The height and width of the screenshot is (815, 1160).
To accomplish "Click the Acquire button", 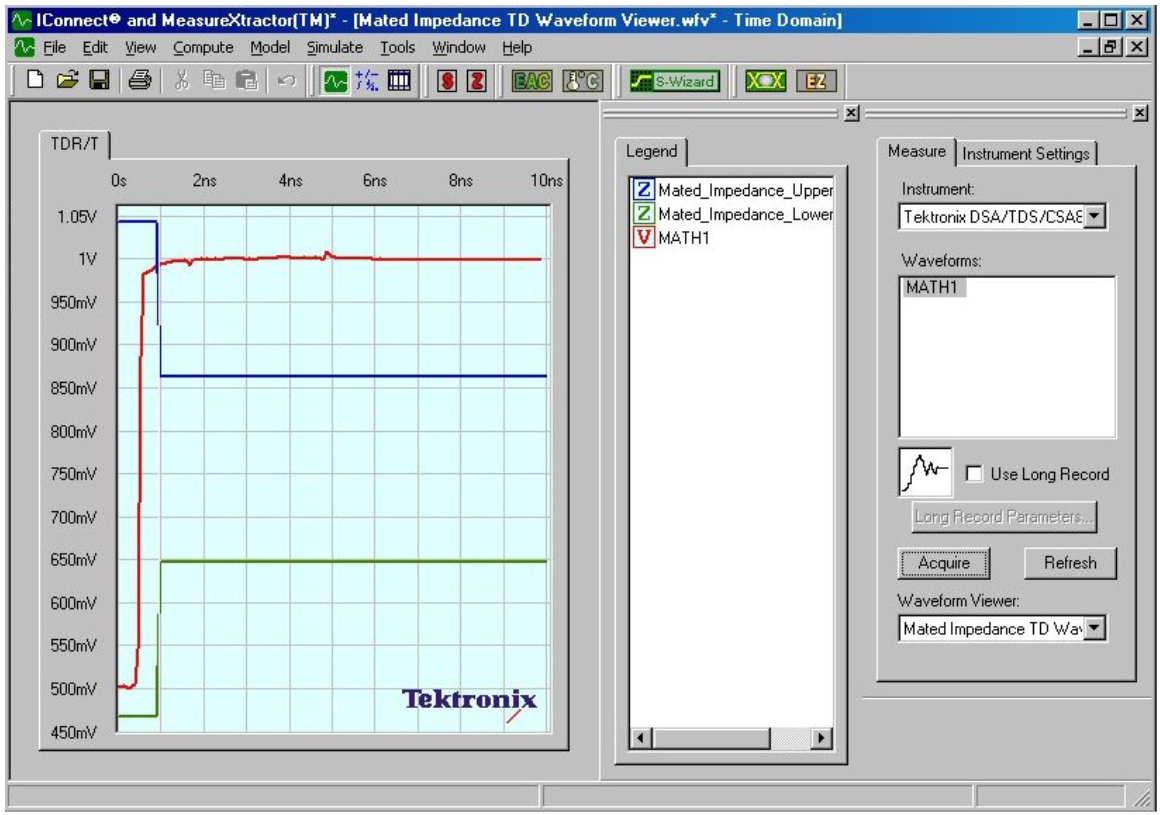I will point(944,563).
